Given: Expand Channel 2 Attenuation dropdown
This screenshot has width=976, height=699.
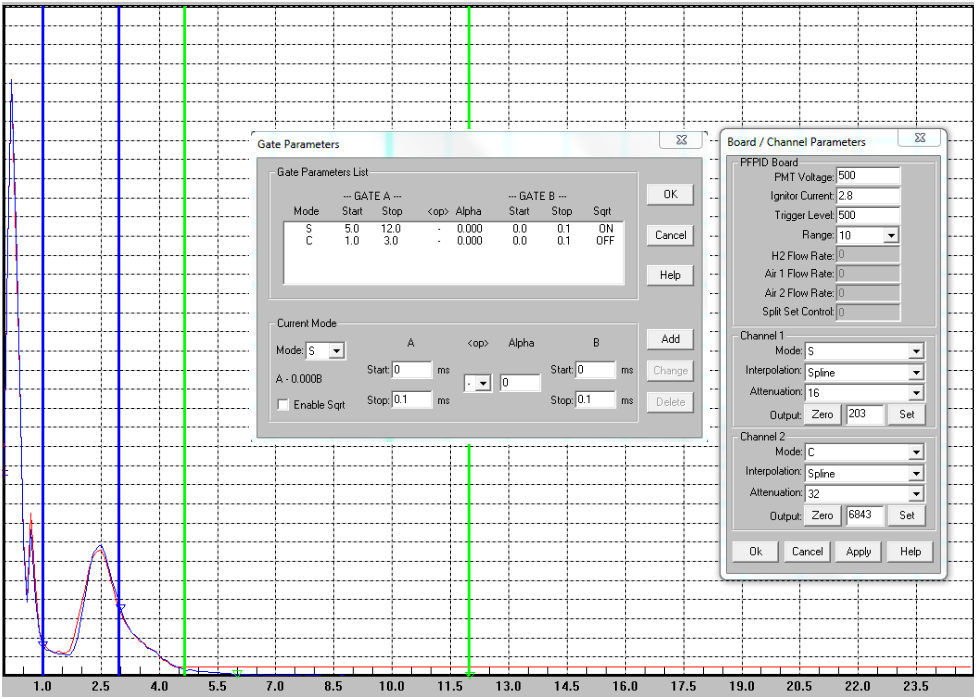Looking at the screenshot, I should click(x=916, y=493).
